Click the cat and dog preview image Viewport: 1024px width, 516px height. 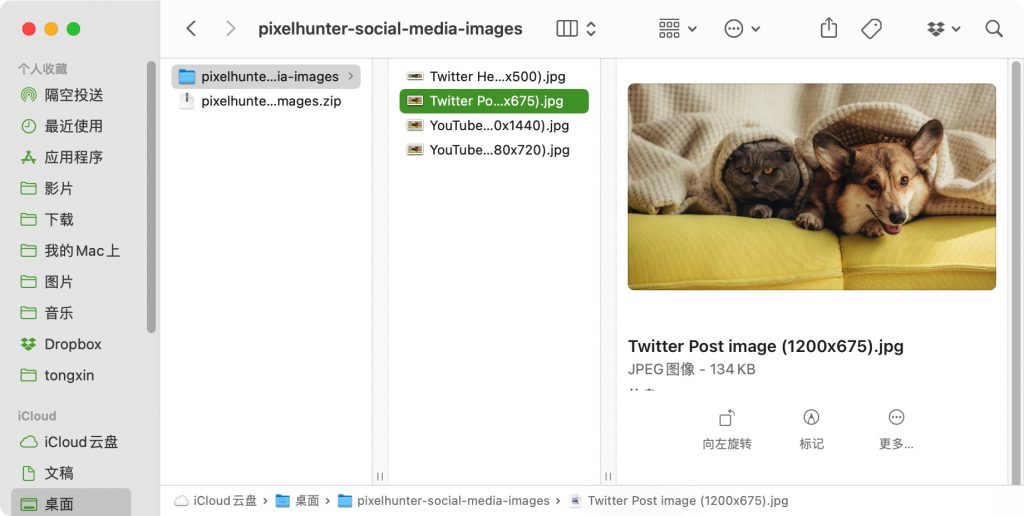point(812,186)
